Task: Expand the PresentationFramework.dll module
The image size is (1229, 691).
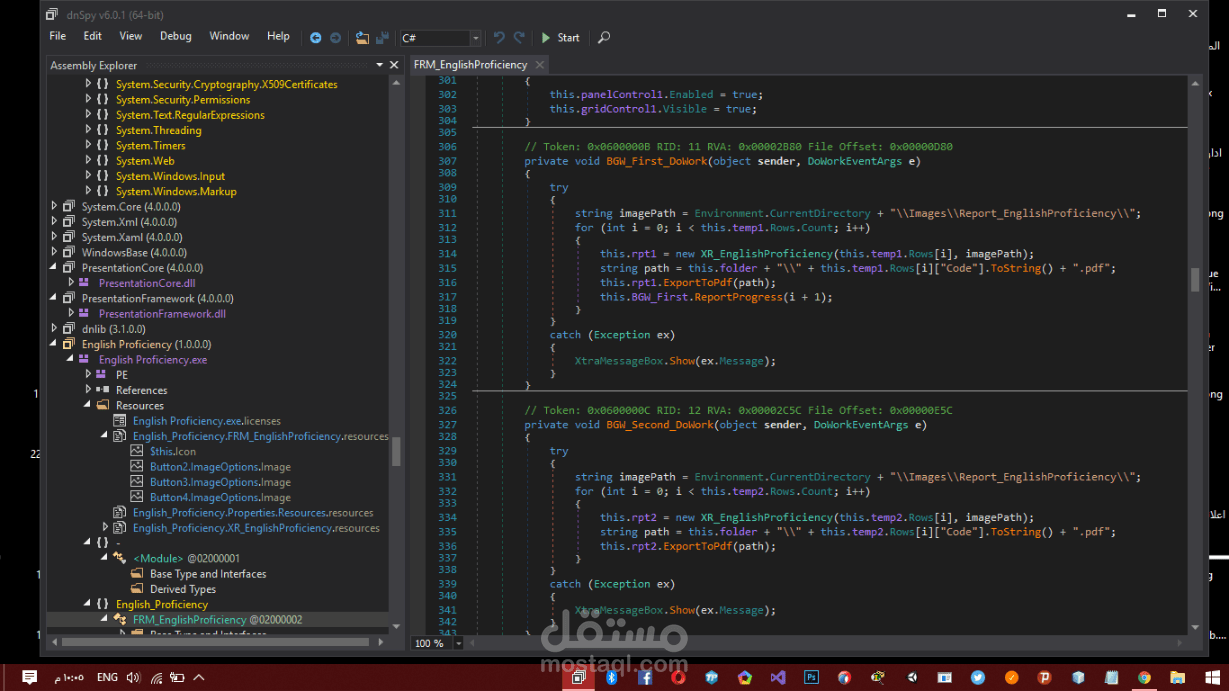Action: click(71, 314)
